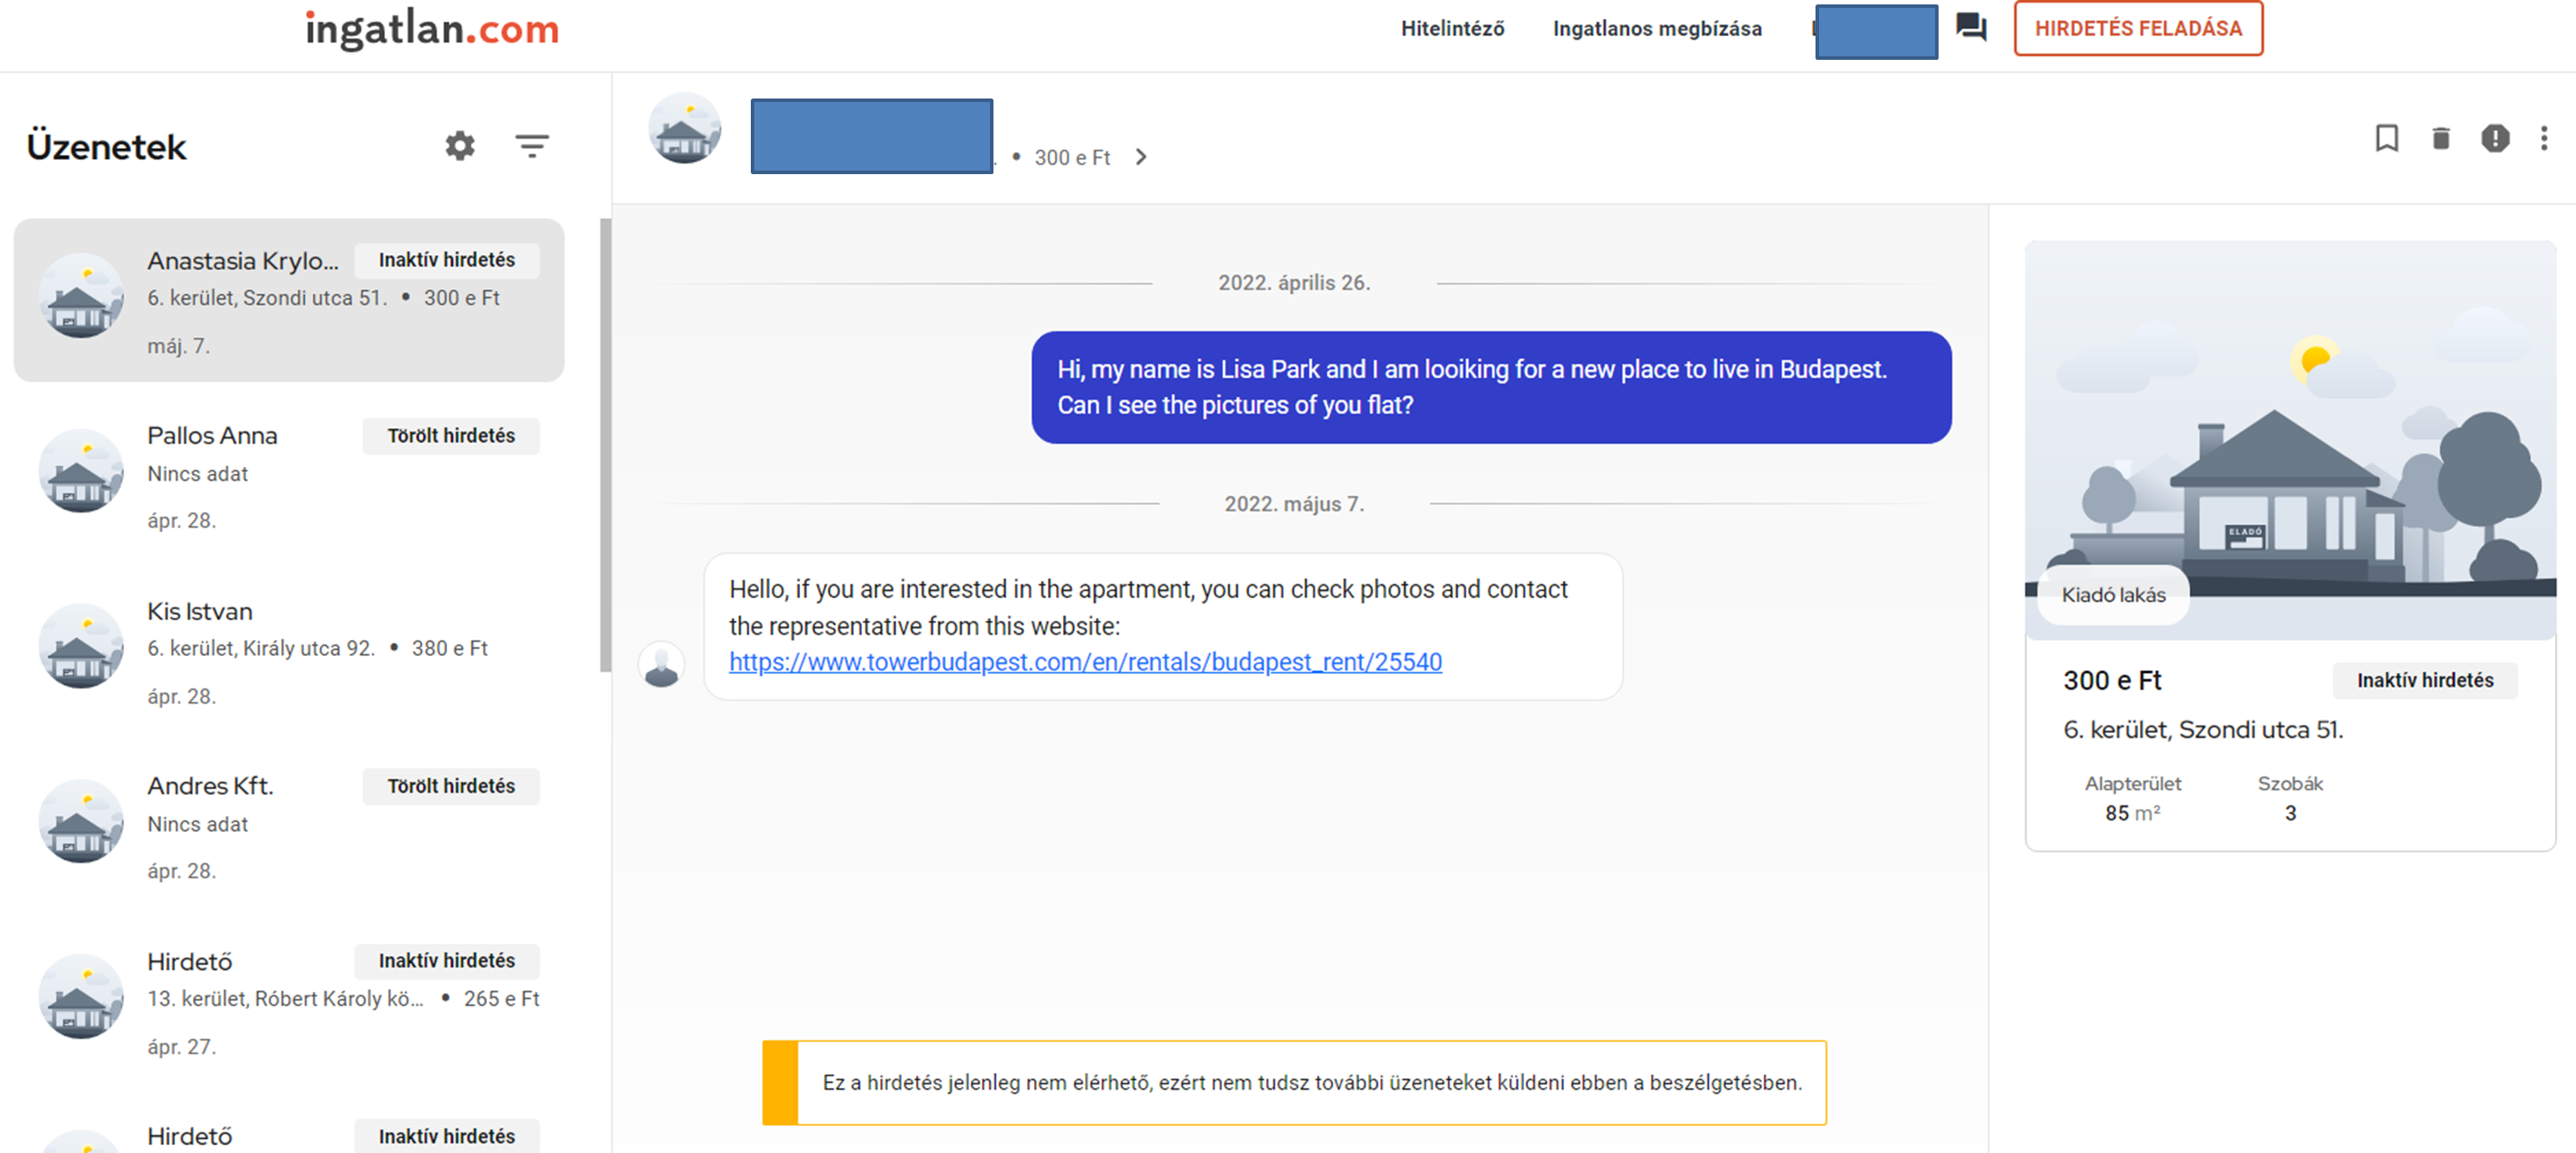The image size is (2576, 1153).
Task: Click the 300 e Ft price in listing card
Action: pos(2112,681)
